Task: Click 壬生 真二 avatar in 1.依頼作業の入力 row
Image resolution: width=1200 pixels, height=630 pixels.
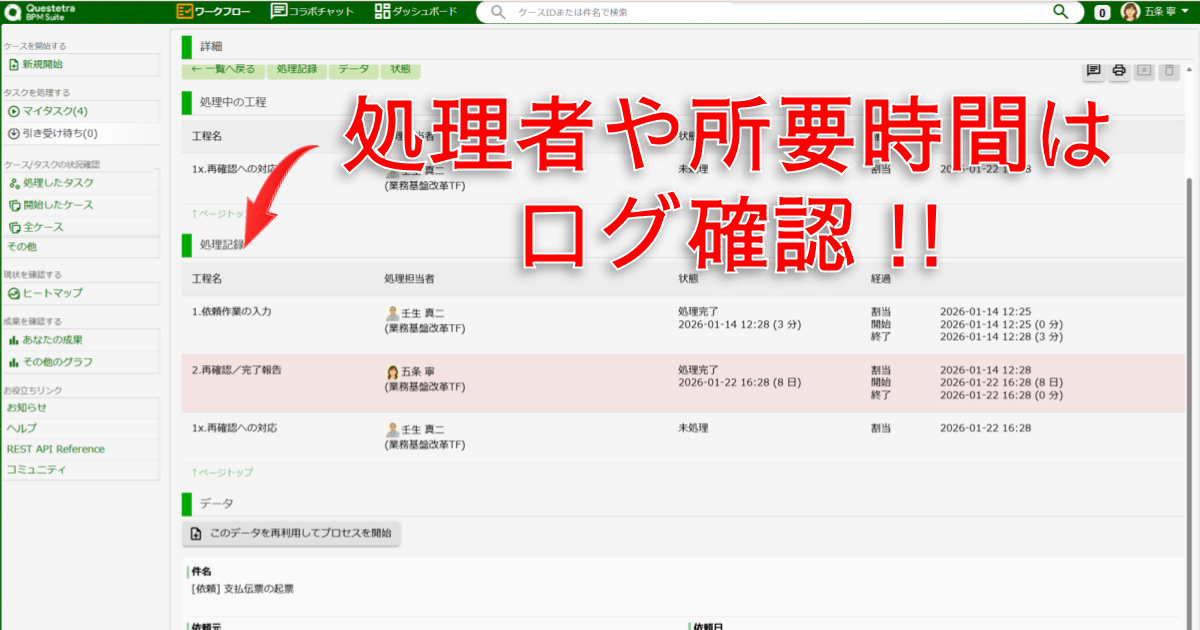Action: [392, 314]
